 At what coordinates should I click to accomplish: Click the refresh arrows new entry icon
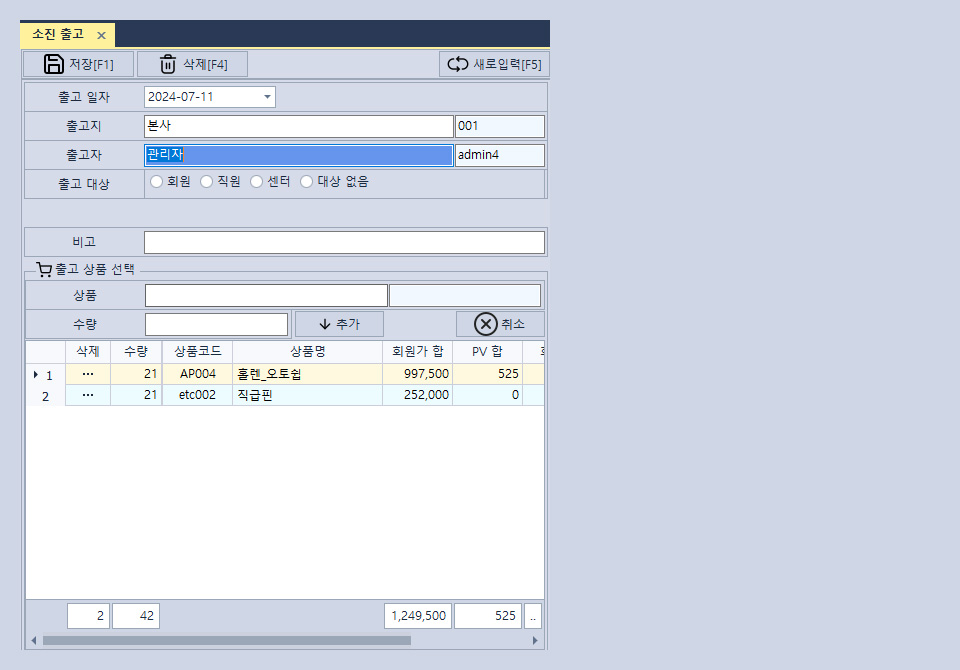pos(458,64)
